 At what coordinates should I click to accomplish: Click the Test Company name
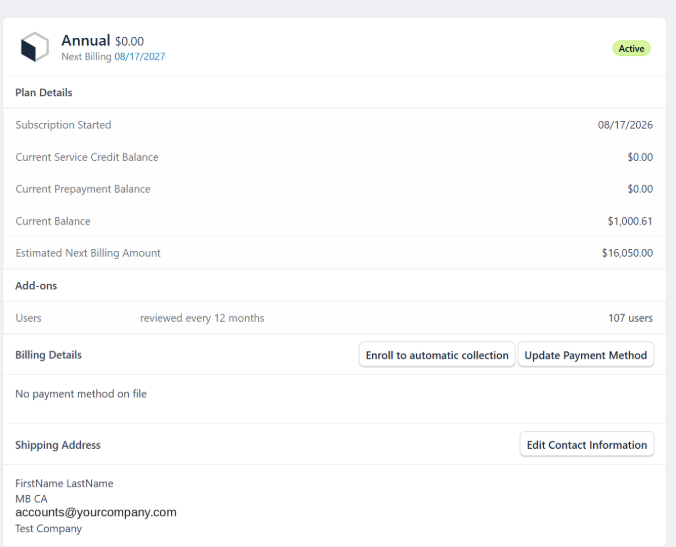coord(49,528)
